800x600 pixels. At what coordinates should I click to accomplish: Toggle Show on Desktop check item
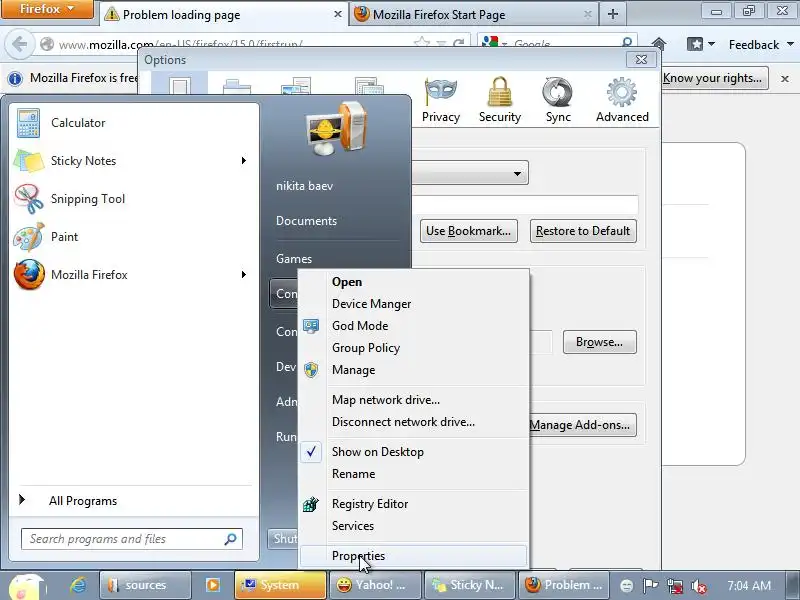(413, 452)
